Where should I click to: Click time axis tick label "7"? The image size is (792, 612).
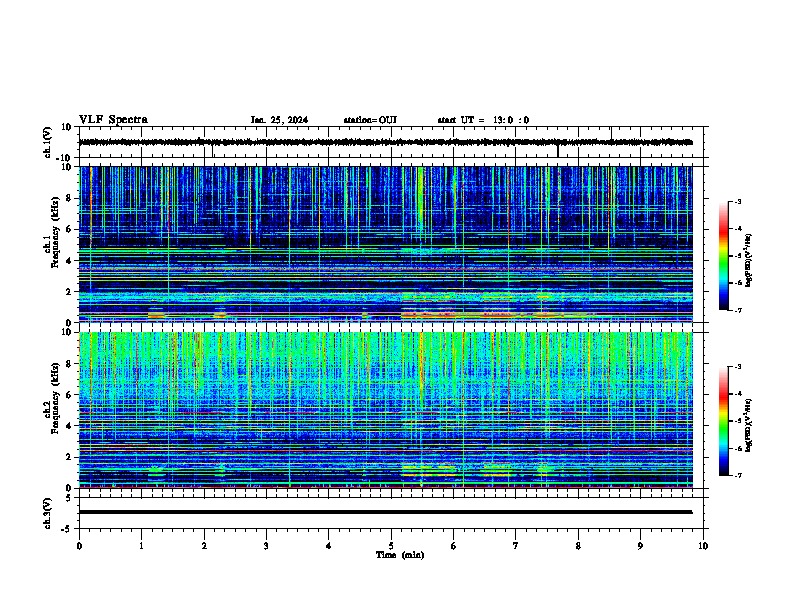pos(516,546)
